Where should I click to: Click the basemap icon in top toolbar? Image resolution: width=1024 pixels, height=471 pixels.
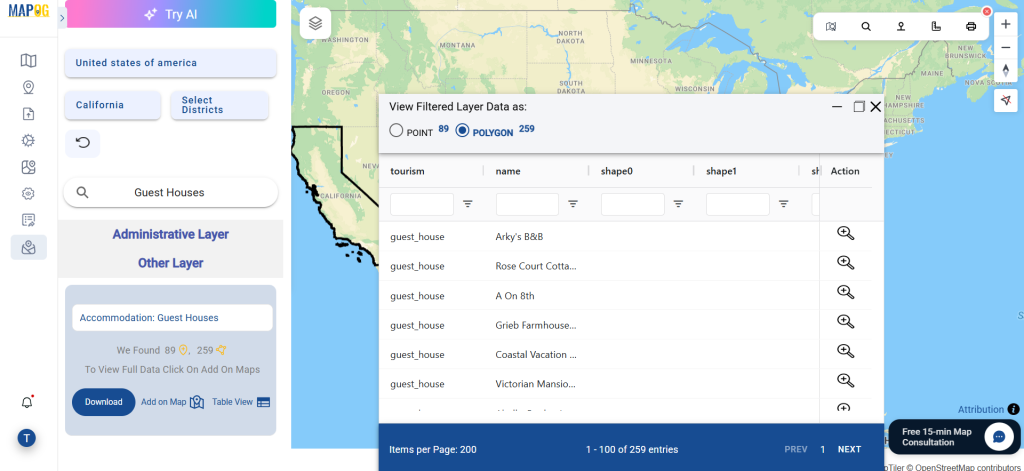point(831,27)
